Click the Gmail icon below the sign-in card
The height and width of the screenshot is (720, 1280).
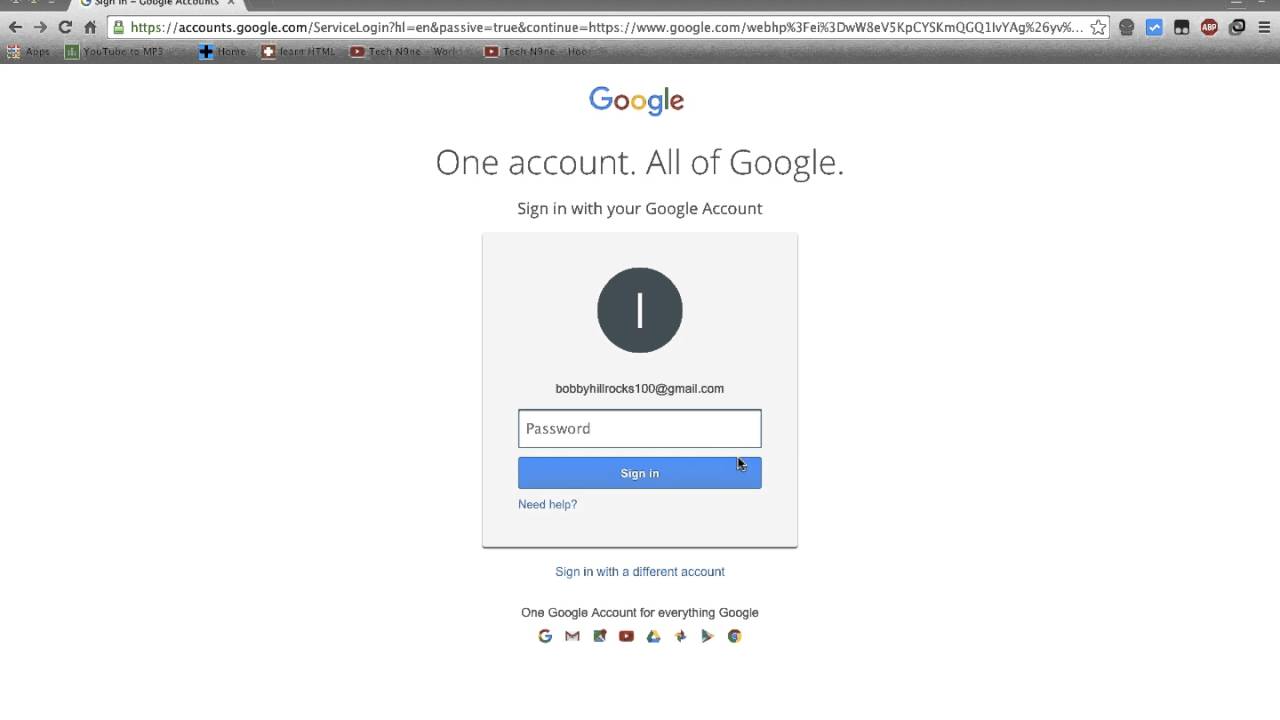pos(572,636)
